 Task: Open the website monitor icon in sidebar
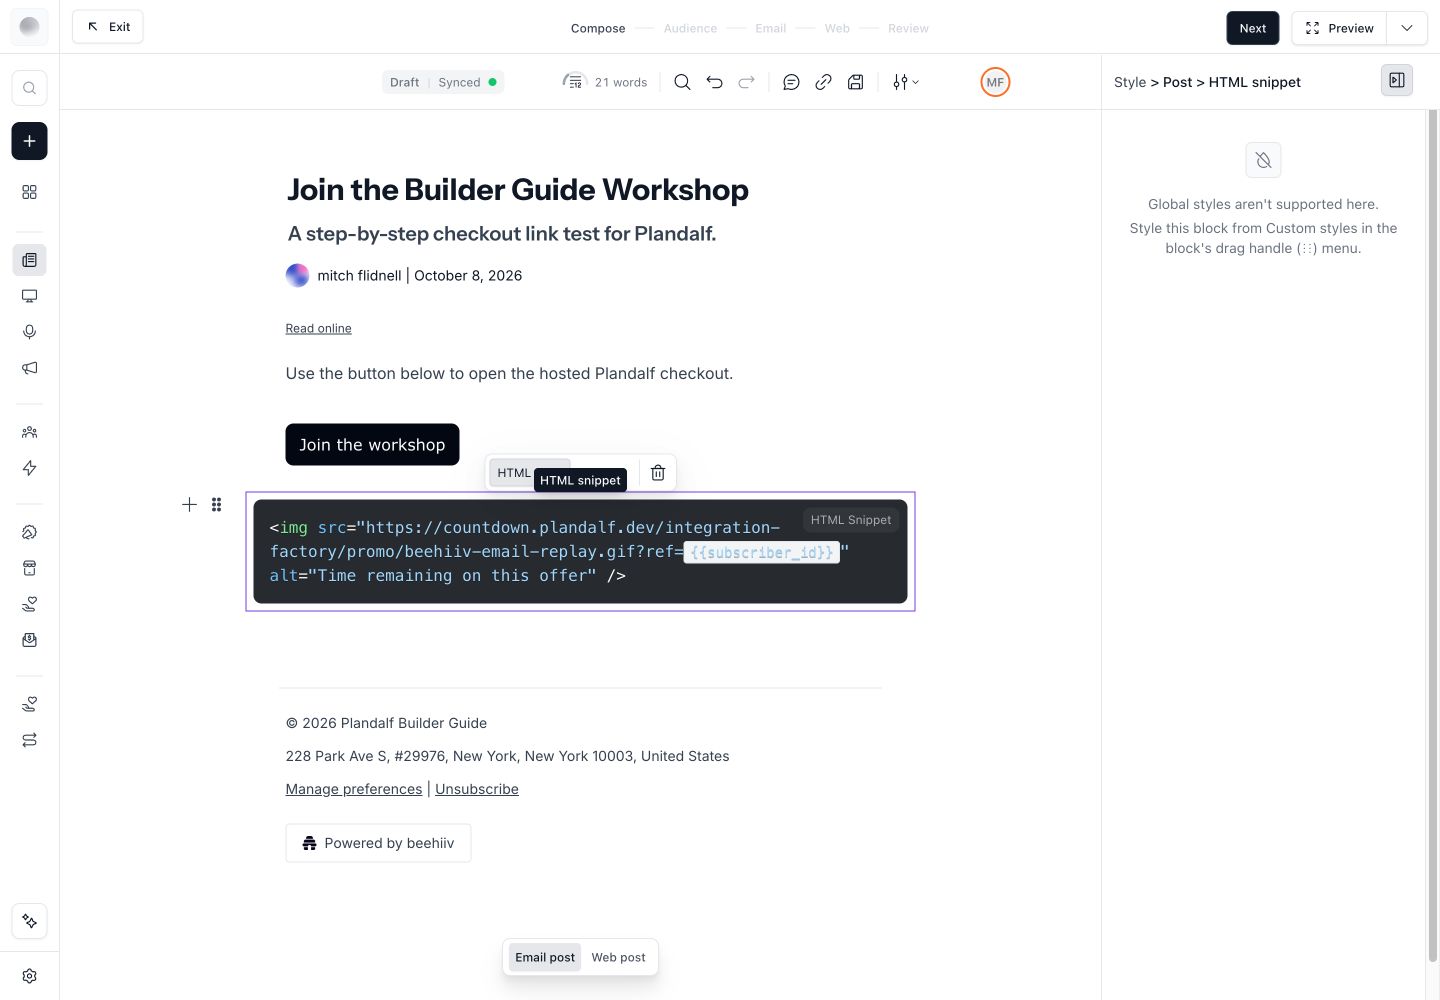29,296
